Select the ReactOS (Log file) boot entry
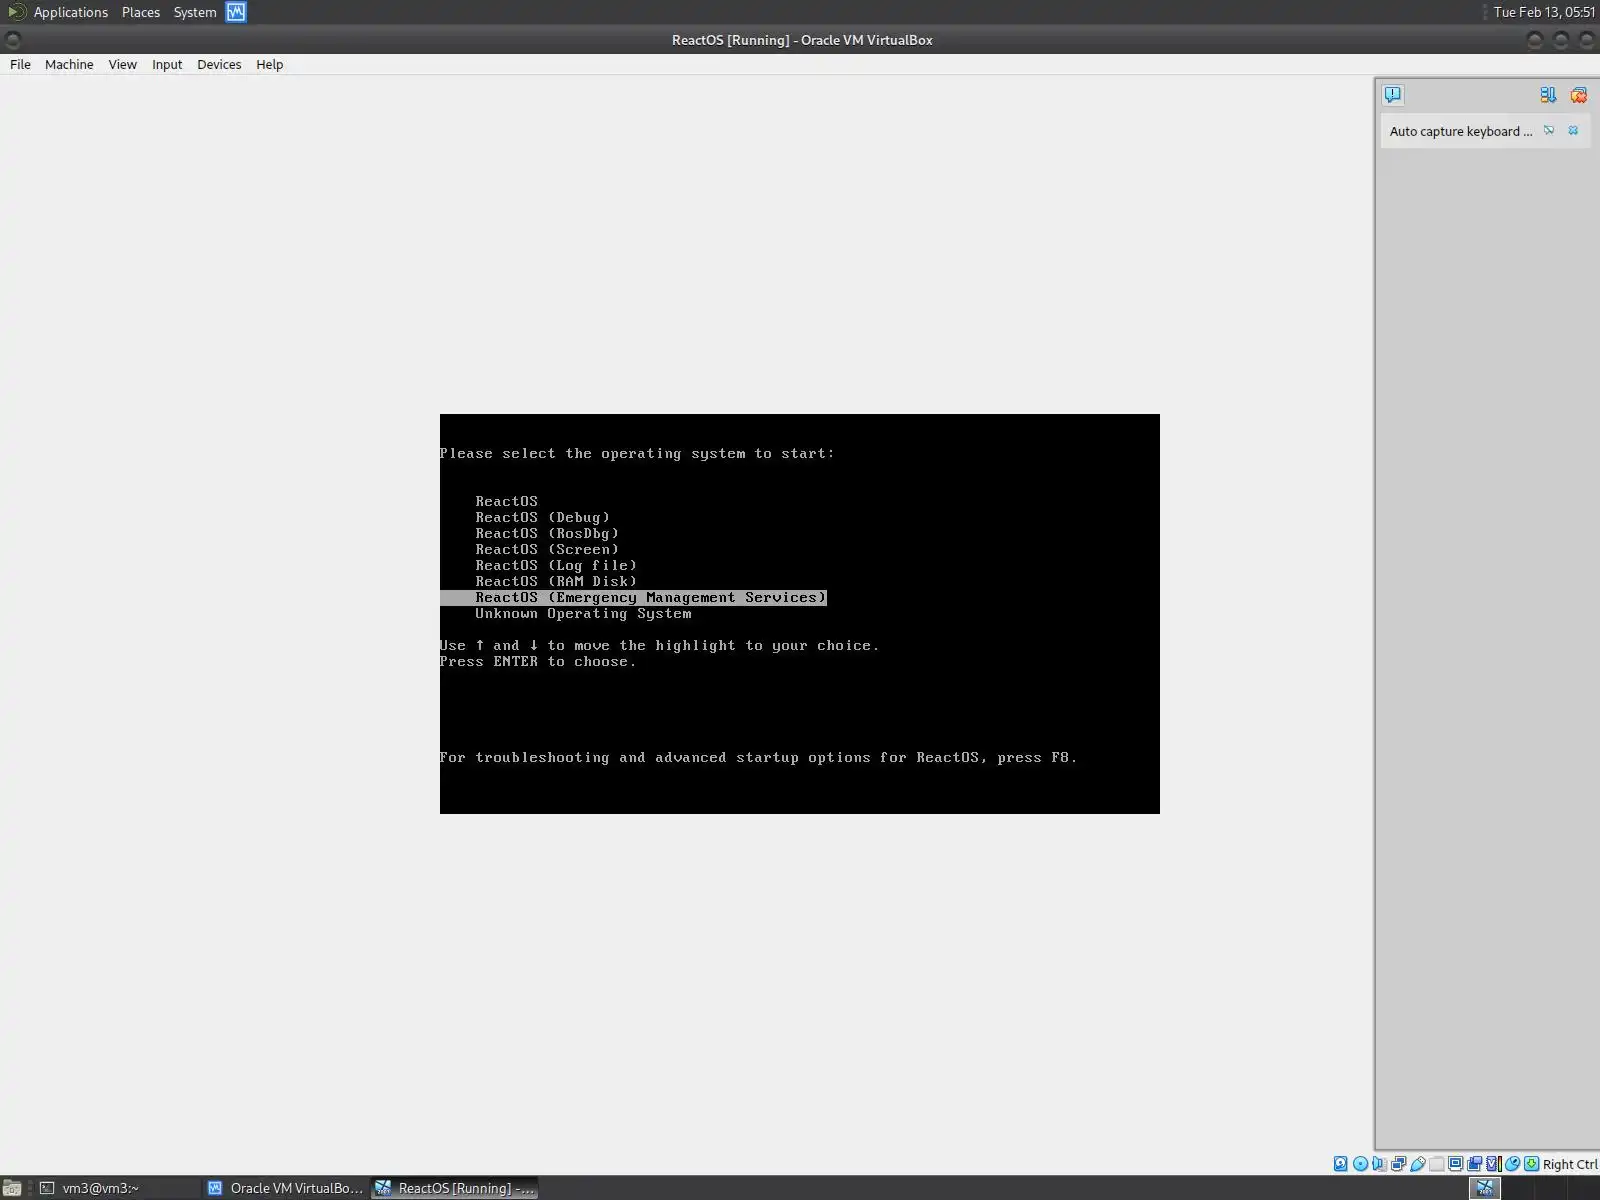This screenshot has width=1600, height=1200. (556, 565)
